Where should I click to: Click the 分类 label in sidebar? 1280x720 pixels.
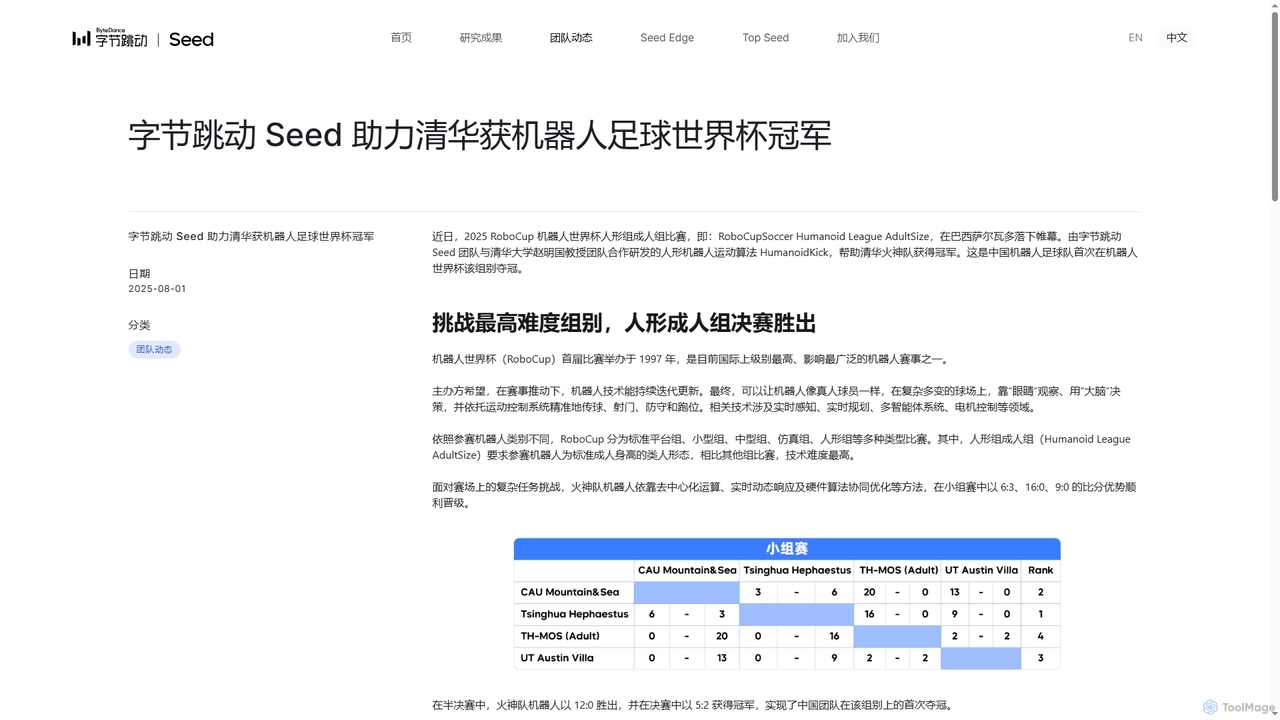(x=139, y=325)
